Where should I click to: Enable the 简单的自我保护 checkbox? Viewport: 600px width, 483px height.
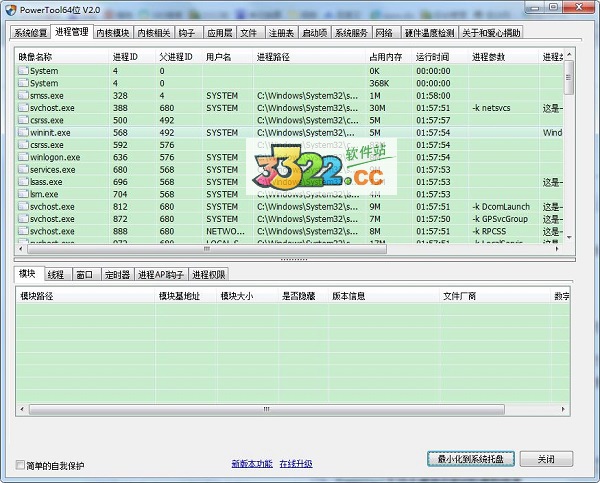coord(20,465)
